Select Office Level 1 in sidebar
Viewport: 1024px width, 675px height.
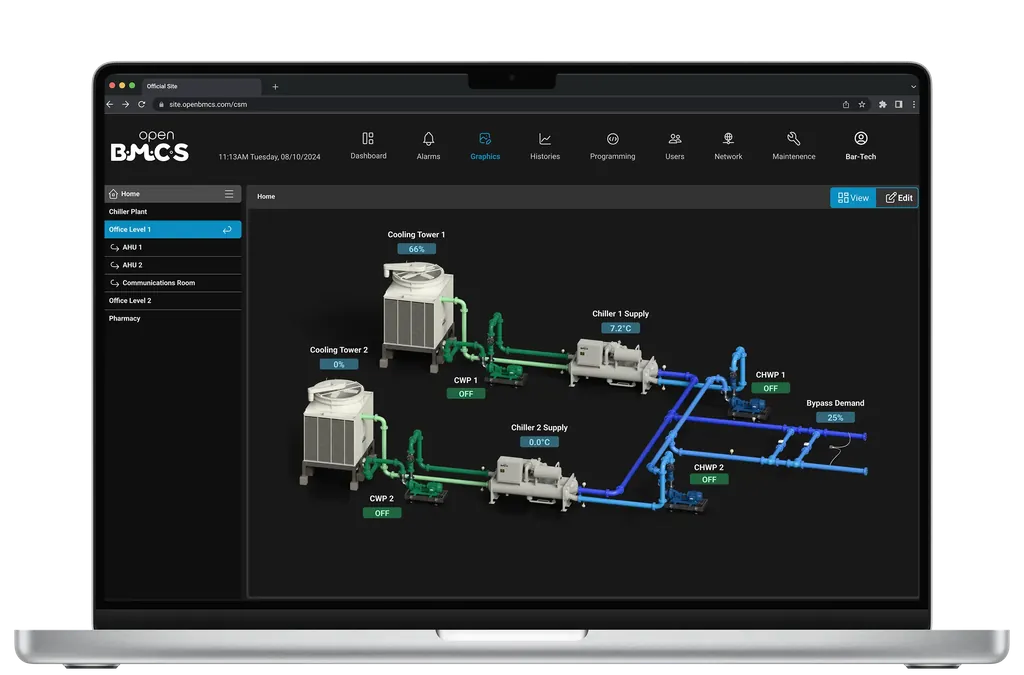point(172,230)
